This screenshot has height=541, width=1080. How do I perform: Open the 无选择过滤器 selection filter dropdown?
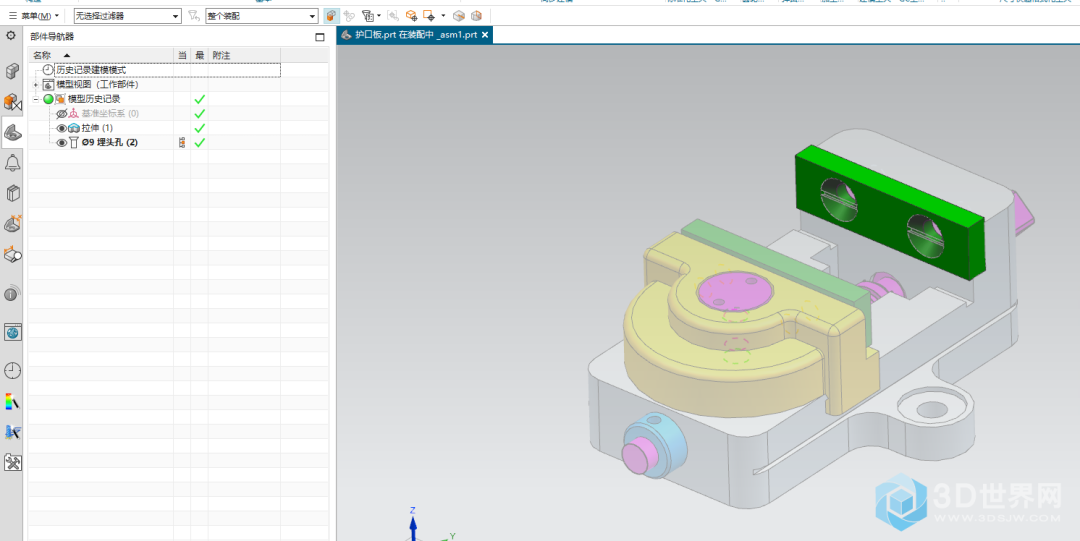[176, 16]
